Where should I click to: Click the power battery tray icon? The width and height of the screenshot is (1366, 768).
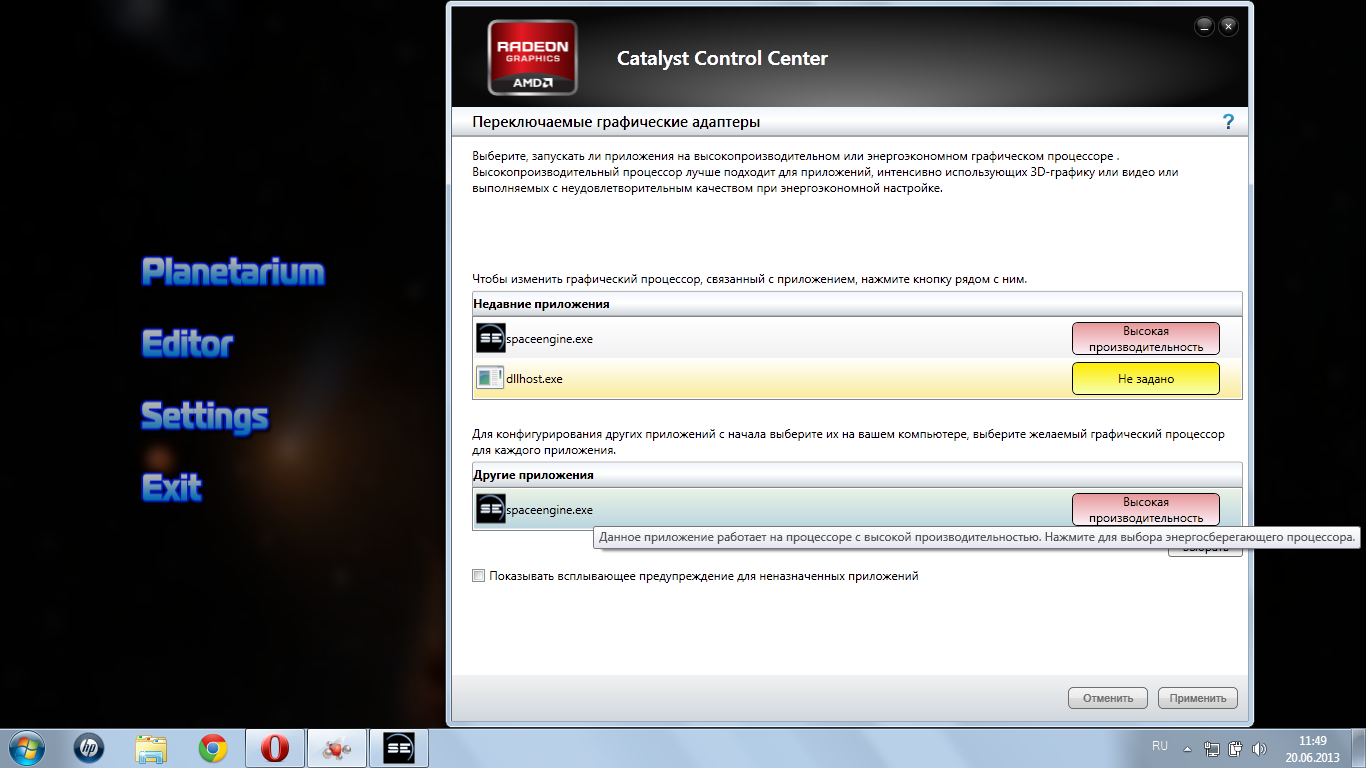point(1236,748)
